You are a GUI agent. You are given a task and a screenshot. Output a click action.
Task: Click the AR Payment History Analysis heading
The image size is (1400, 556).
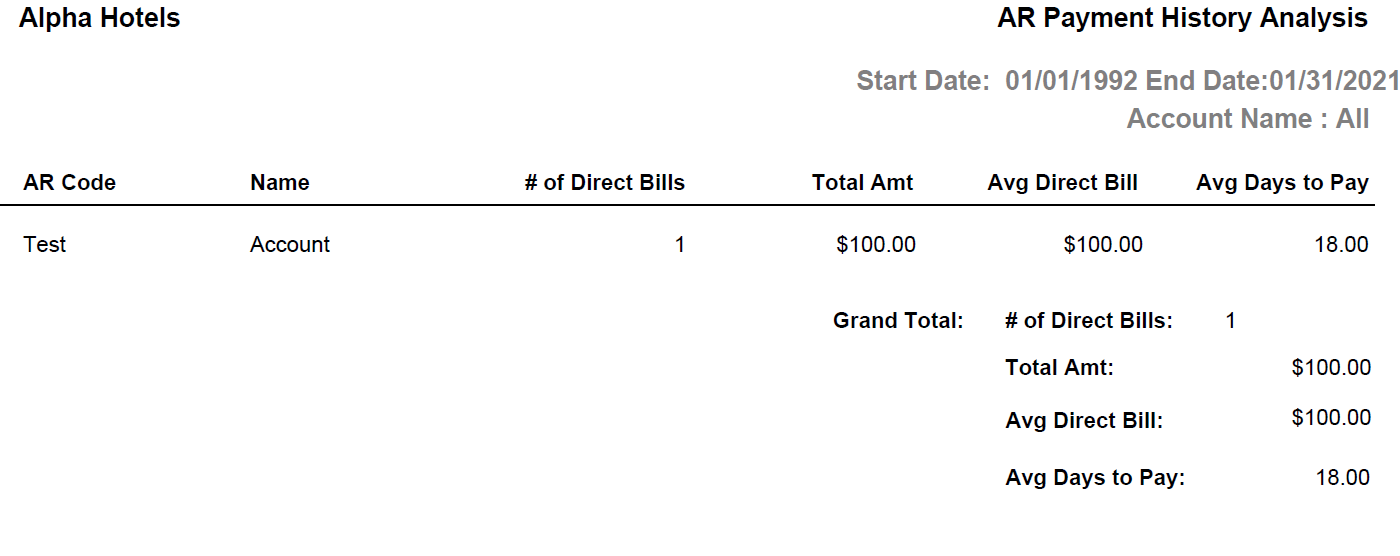click(1182, 18)
